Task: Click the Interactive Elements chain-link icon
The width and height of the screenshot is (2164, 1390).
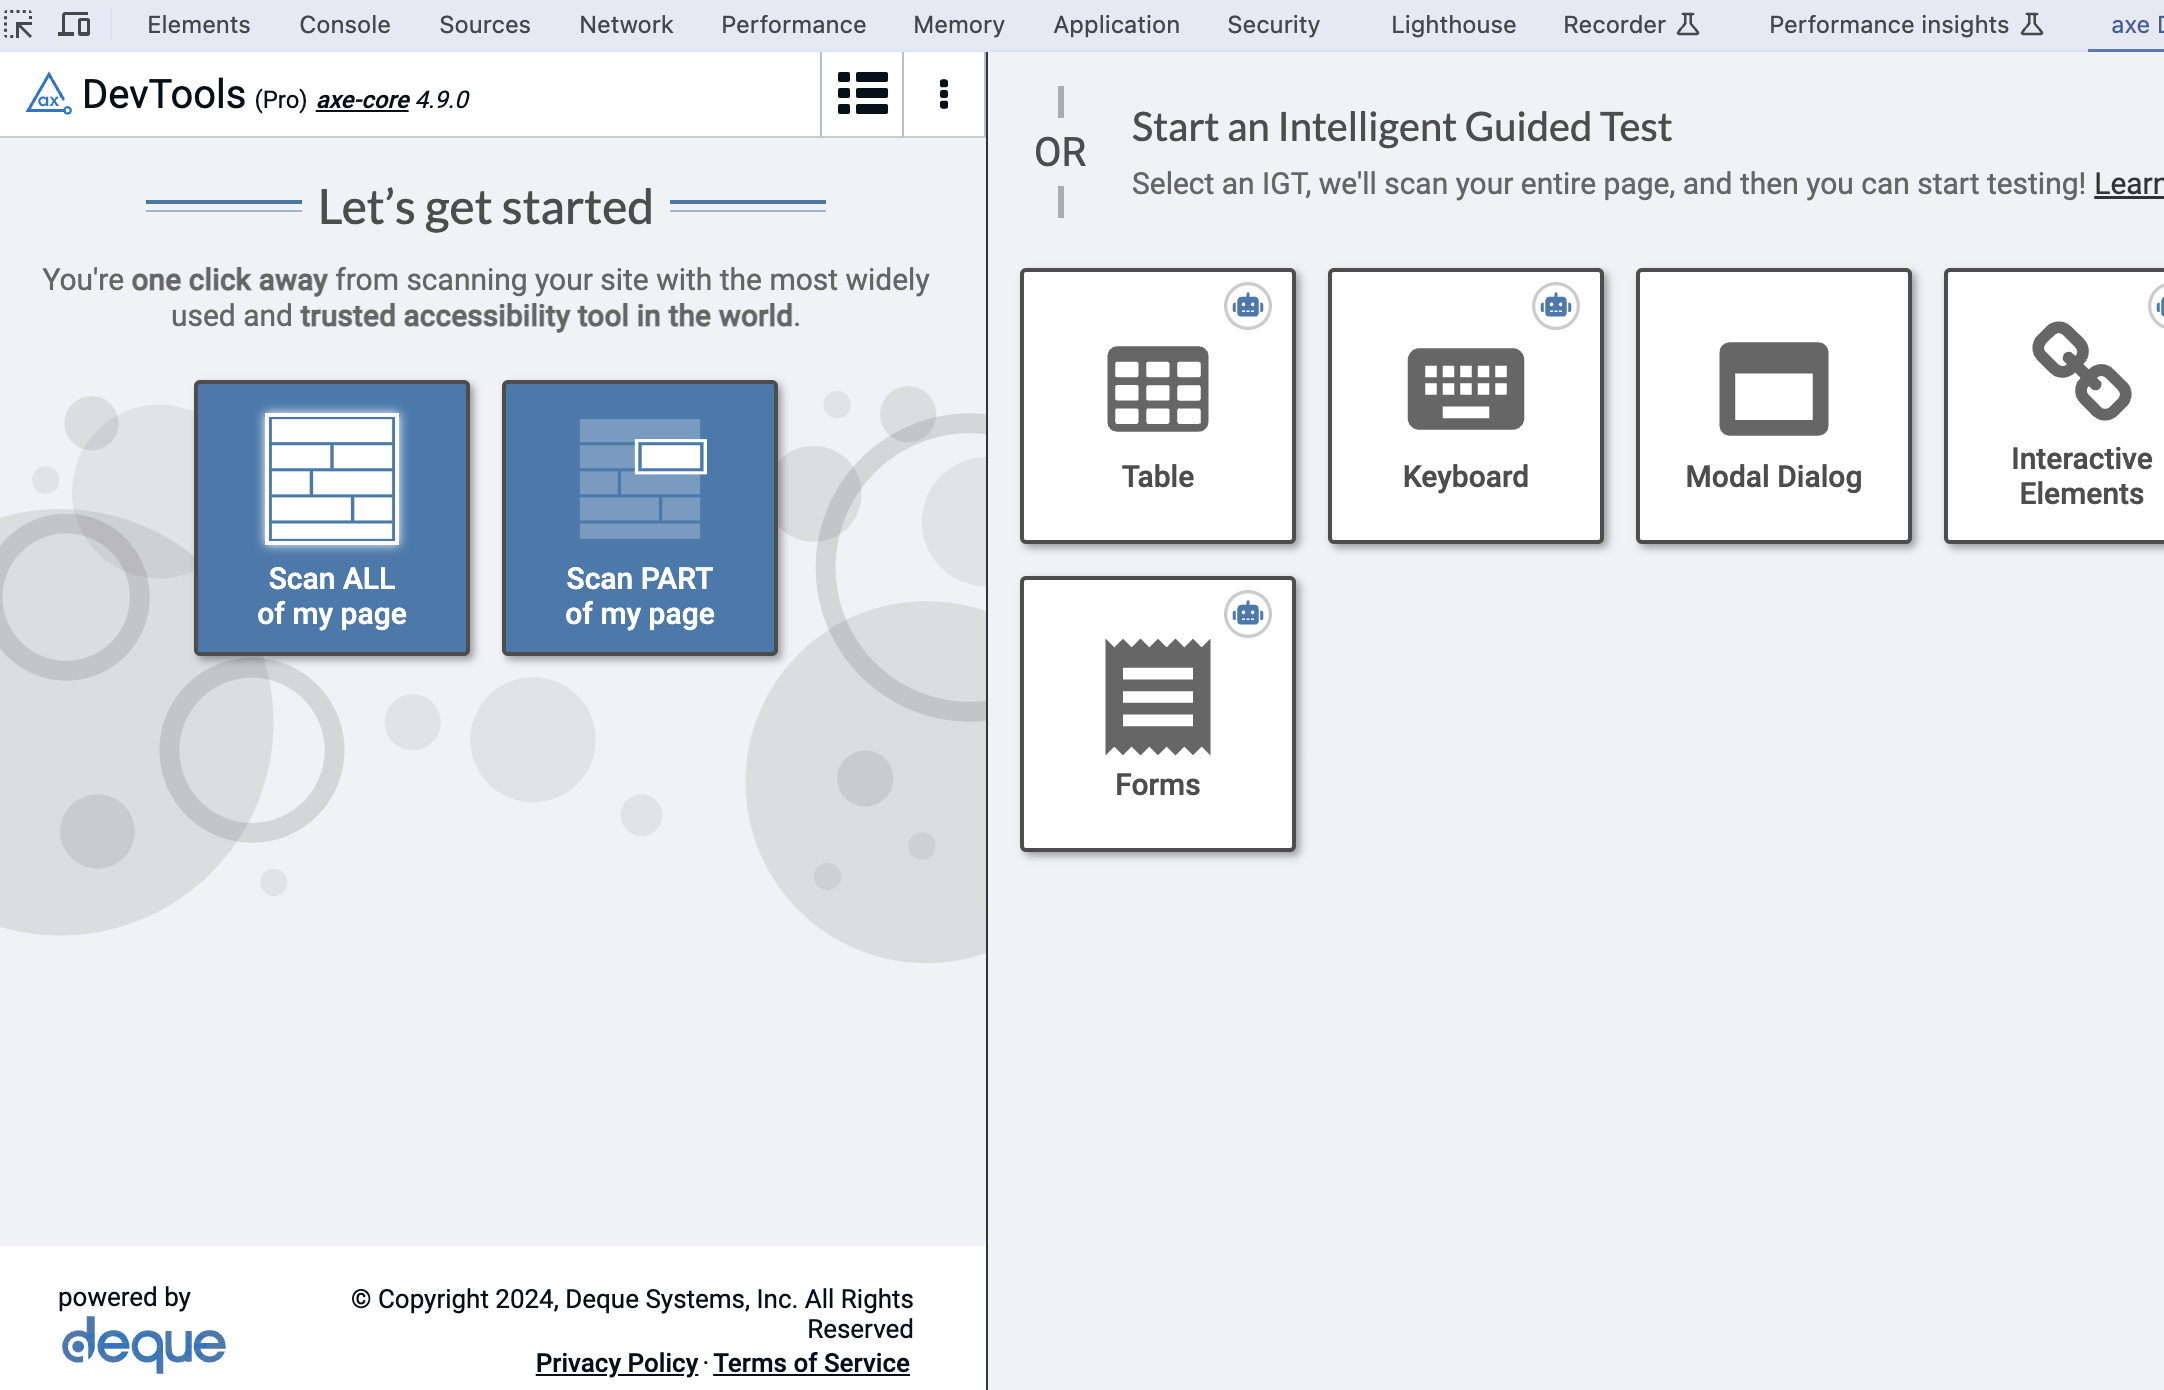Action: click(2081, 371)
